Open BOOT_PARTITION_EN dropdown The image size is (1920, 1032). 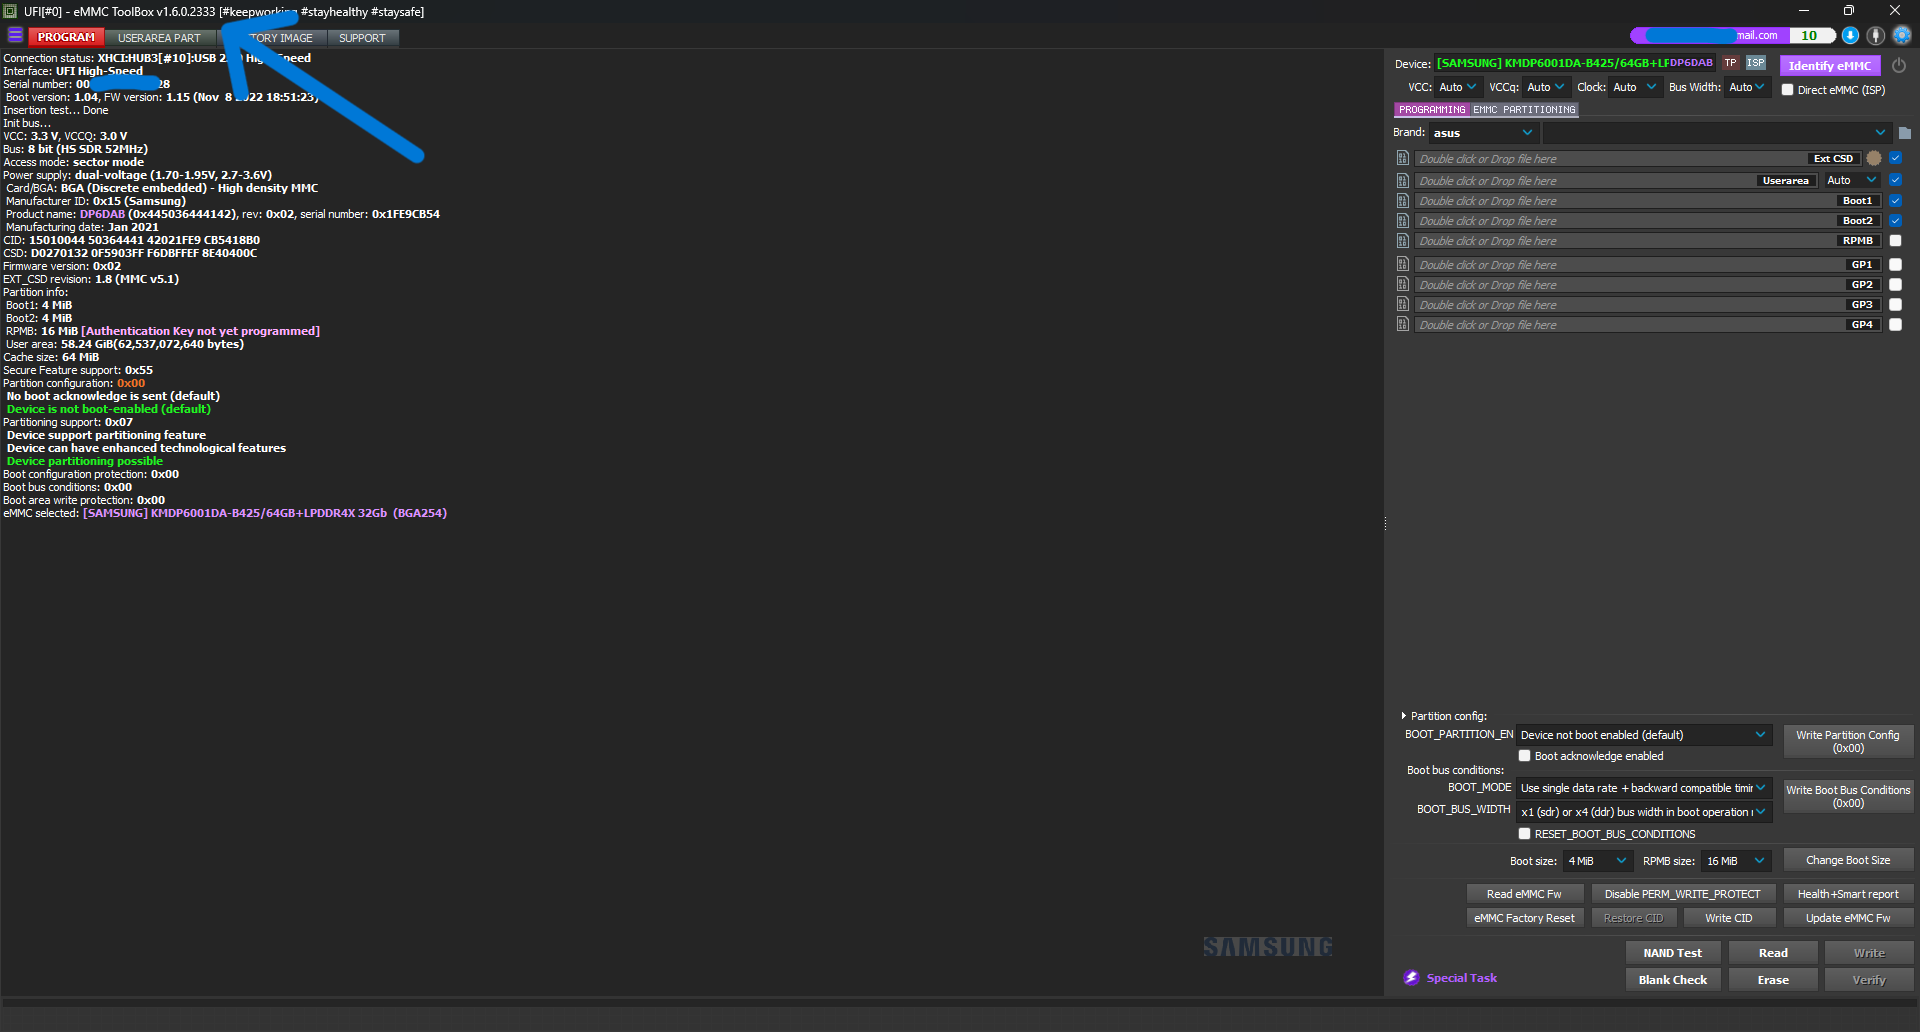click(x=1643, y=734)
